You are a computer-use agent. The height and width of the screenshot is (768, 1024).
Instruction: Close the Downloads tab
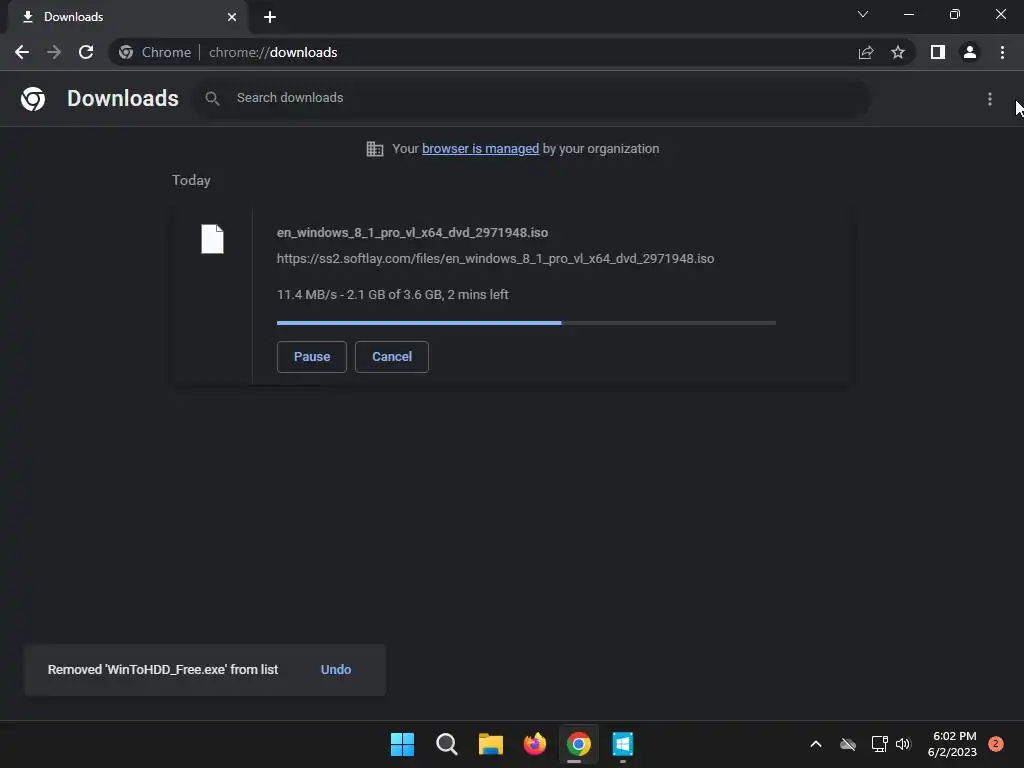click(232, 17)
